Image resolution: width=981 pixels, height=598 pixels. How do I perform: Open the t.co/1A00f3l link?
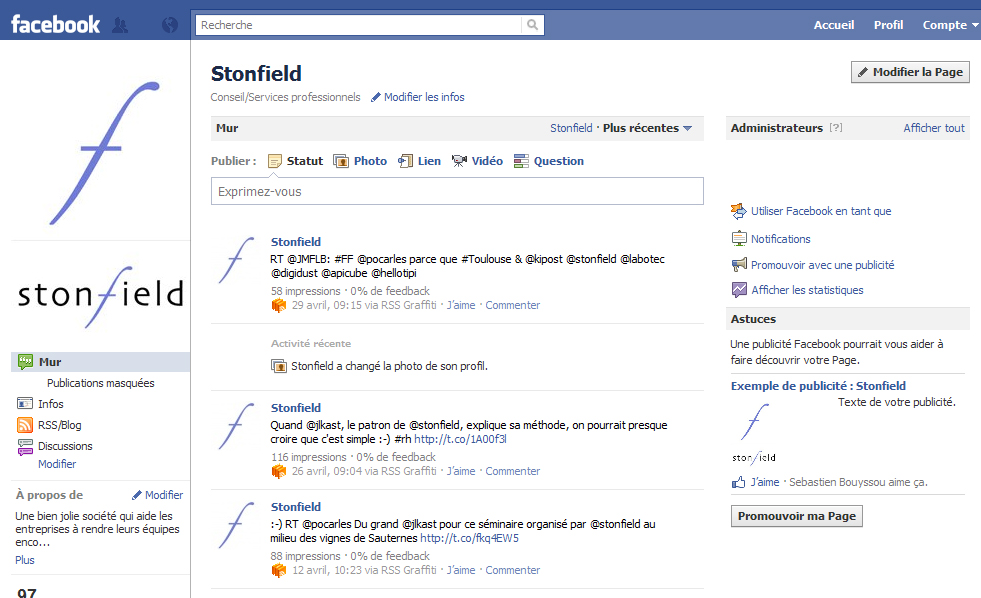click(x=460, y=439)
